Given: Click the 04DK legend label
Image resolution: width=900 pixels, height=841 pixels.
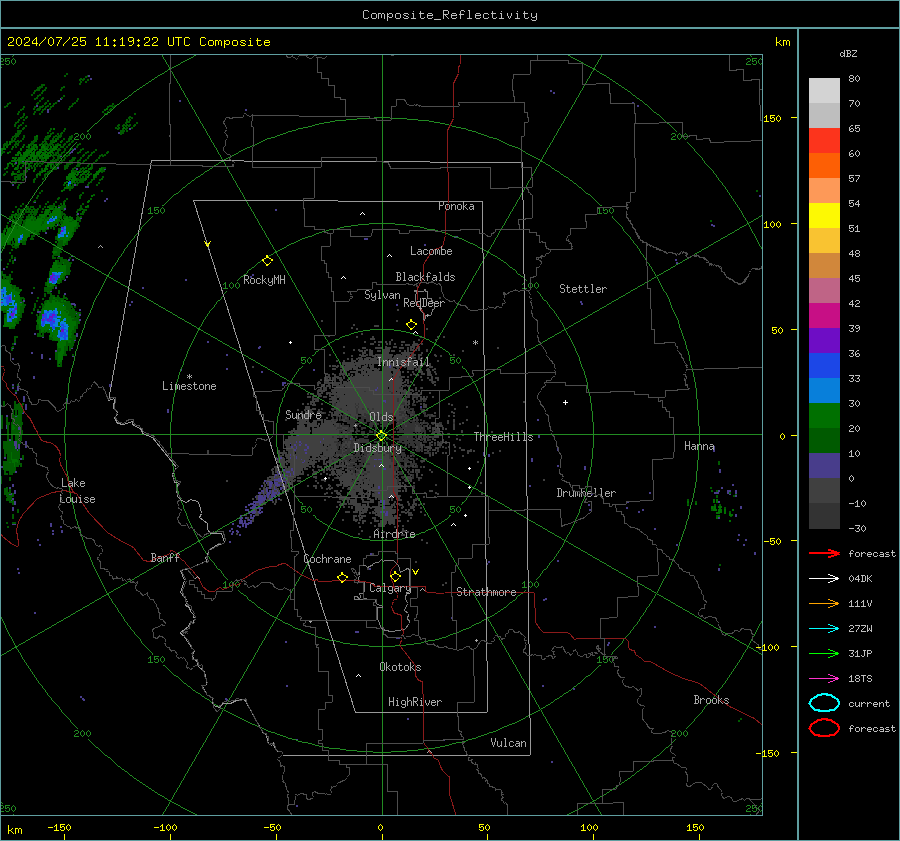Looking at the screenshot, I should click(x=860, y=579).
